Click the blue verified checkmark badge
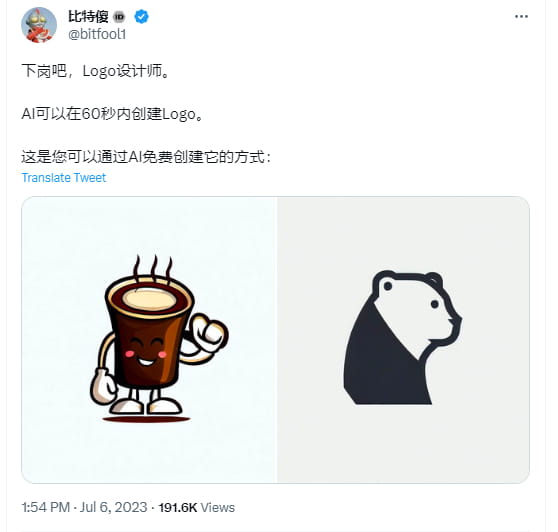 tap(141, 17)
